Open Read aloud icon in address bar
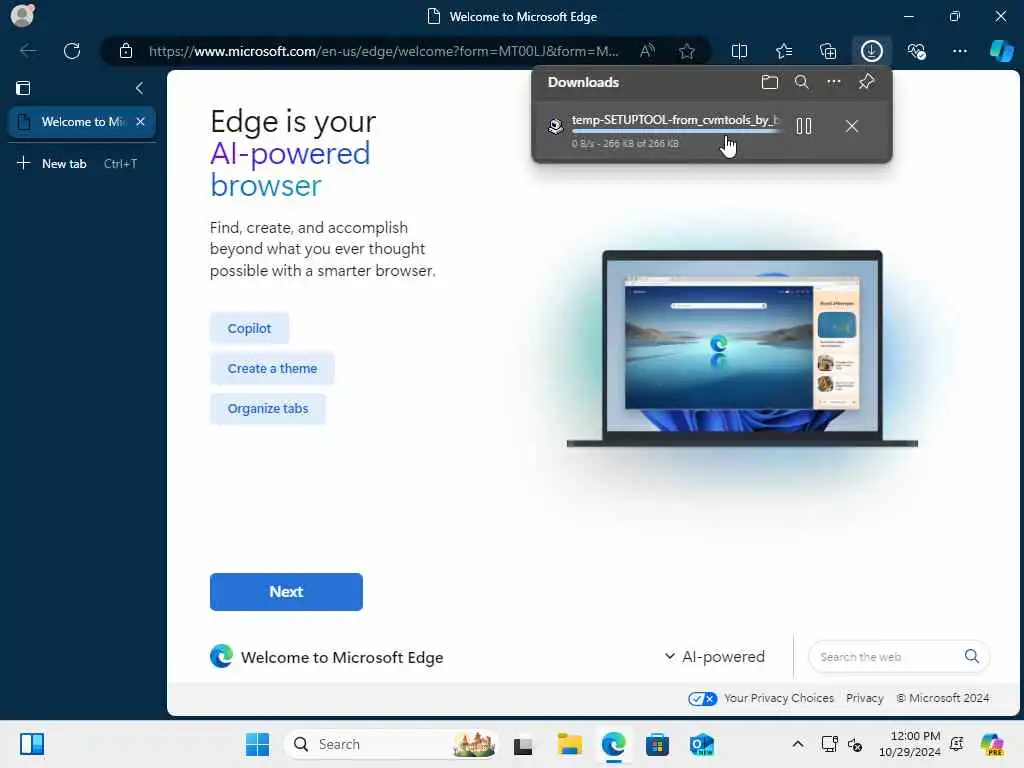The width and height of the screenshot is (1024, 768). coord(647,51)
